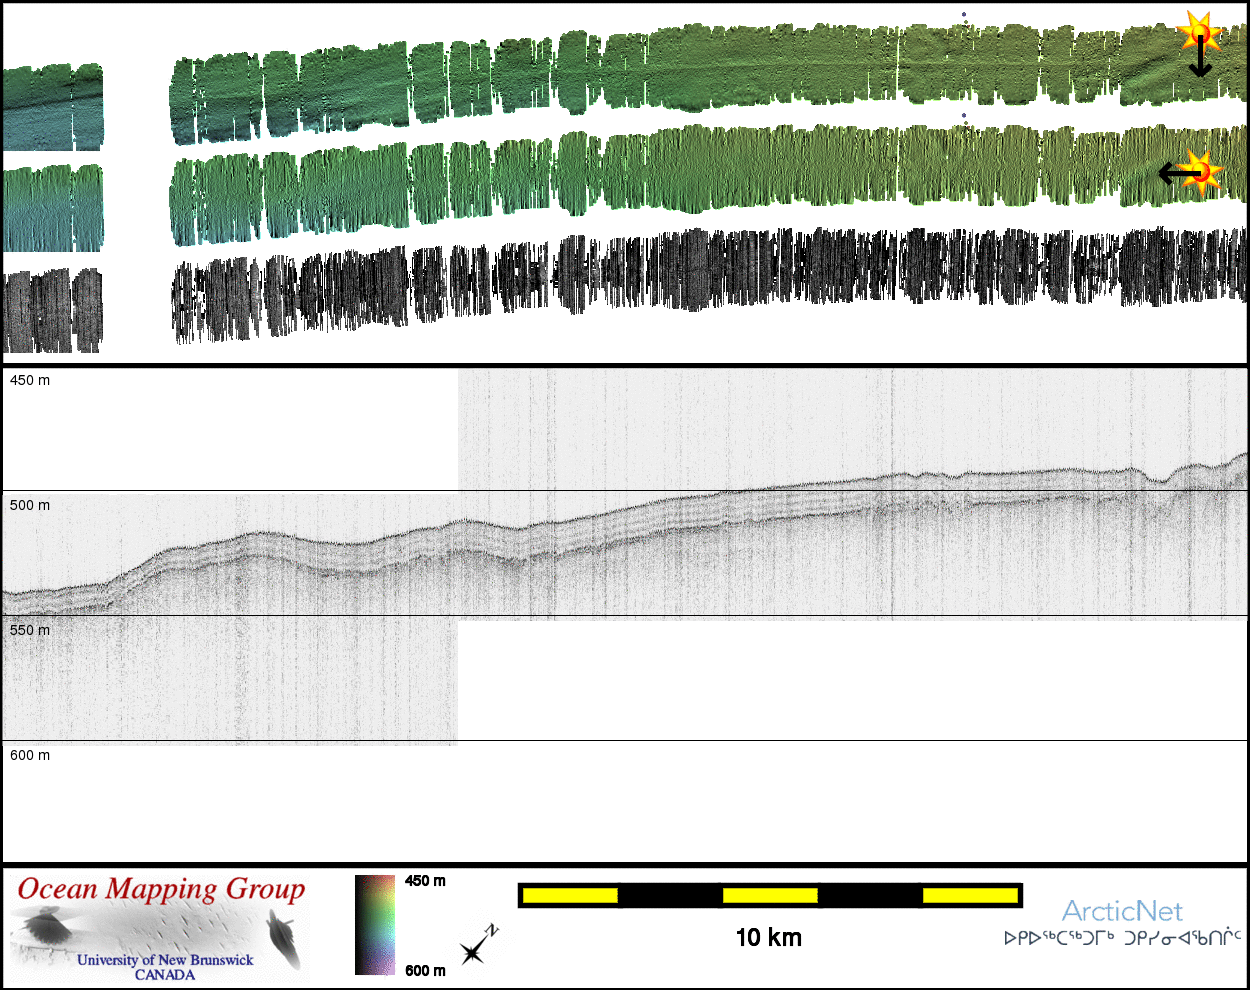Click the black downward arrow in top strip
The height and width of the screenshot is (990, 1250).
[x=1200, y=62]
